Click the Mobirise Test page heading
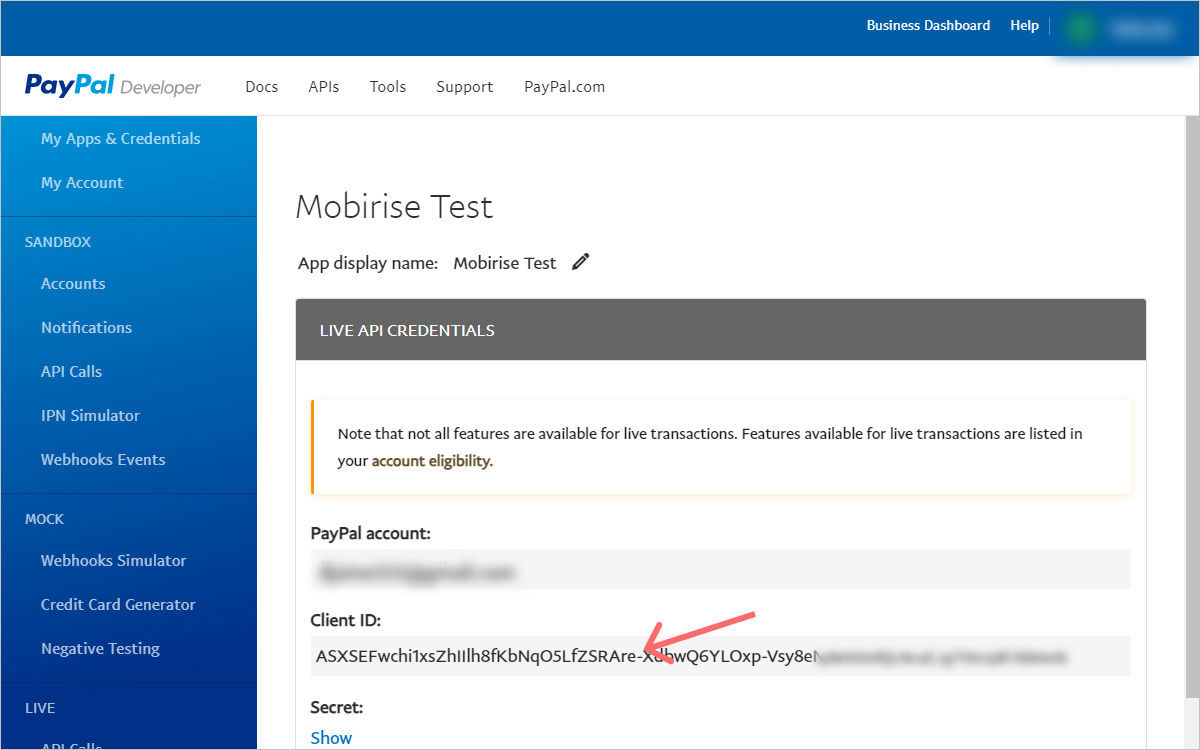1200x750 pixels. [394, 207]
